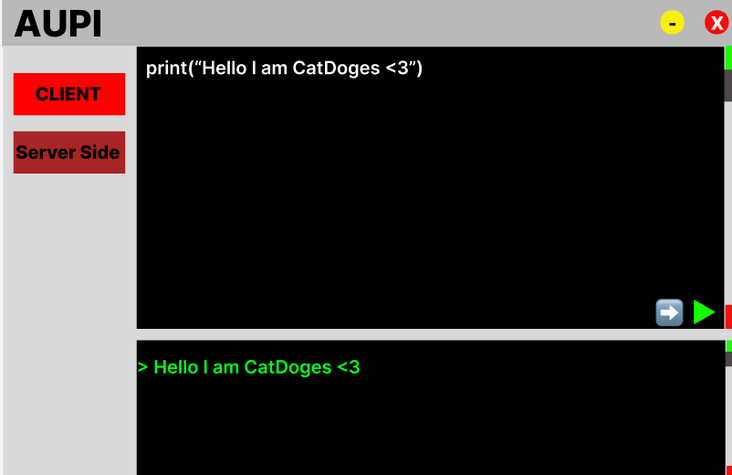Image resolution: width=732 pixels, height=475 pixels.
Task: Click green top cap of editor scrollbar
Action: point(728,58)
